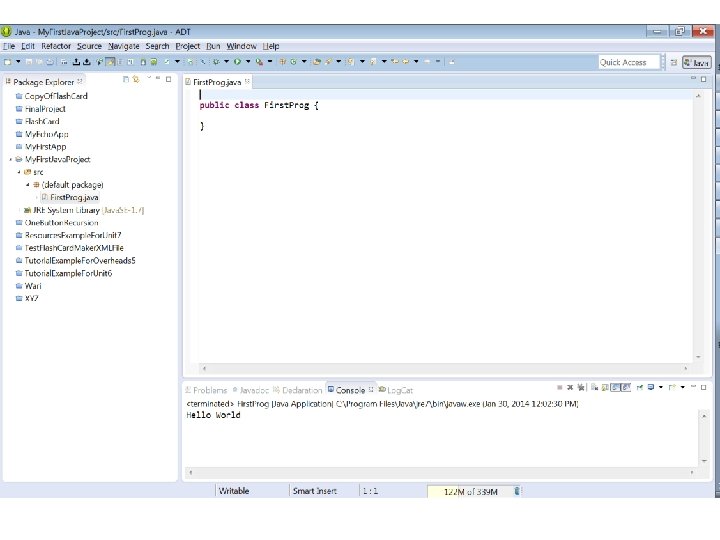The image size is (720, 540).
Task: Toggle Show Console When Standard Error Changes
Action: tap(625, 388)
